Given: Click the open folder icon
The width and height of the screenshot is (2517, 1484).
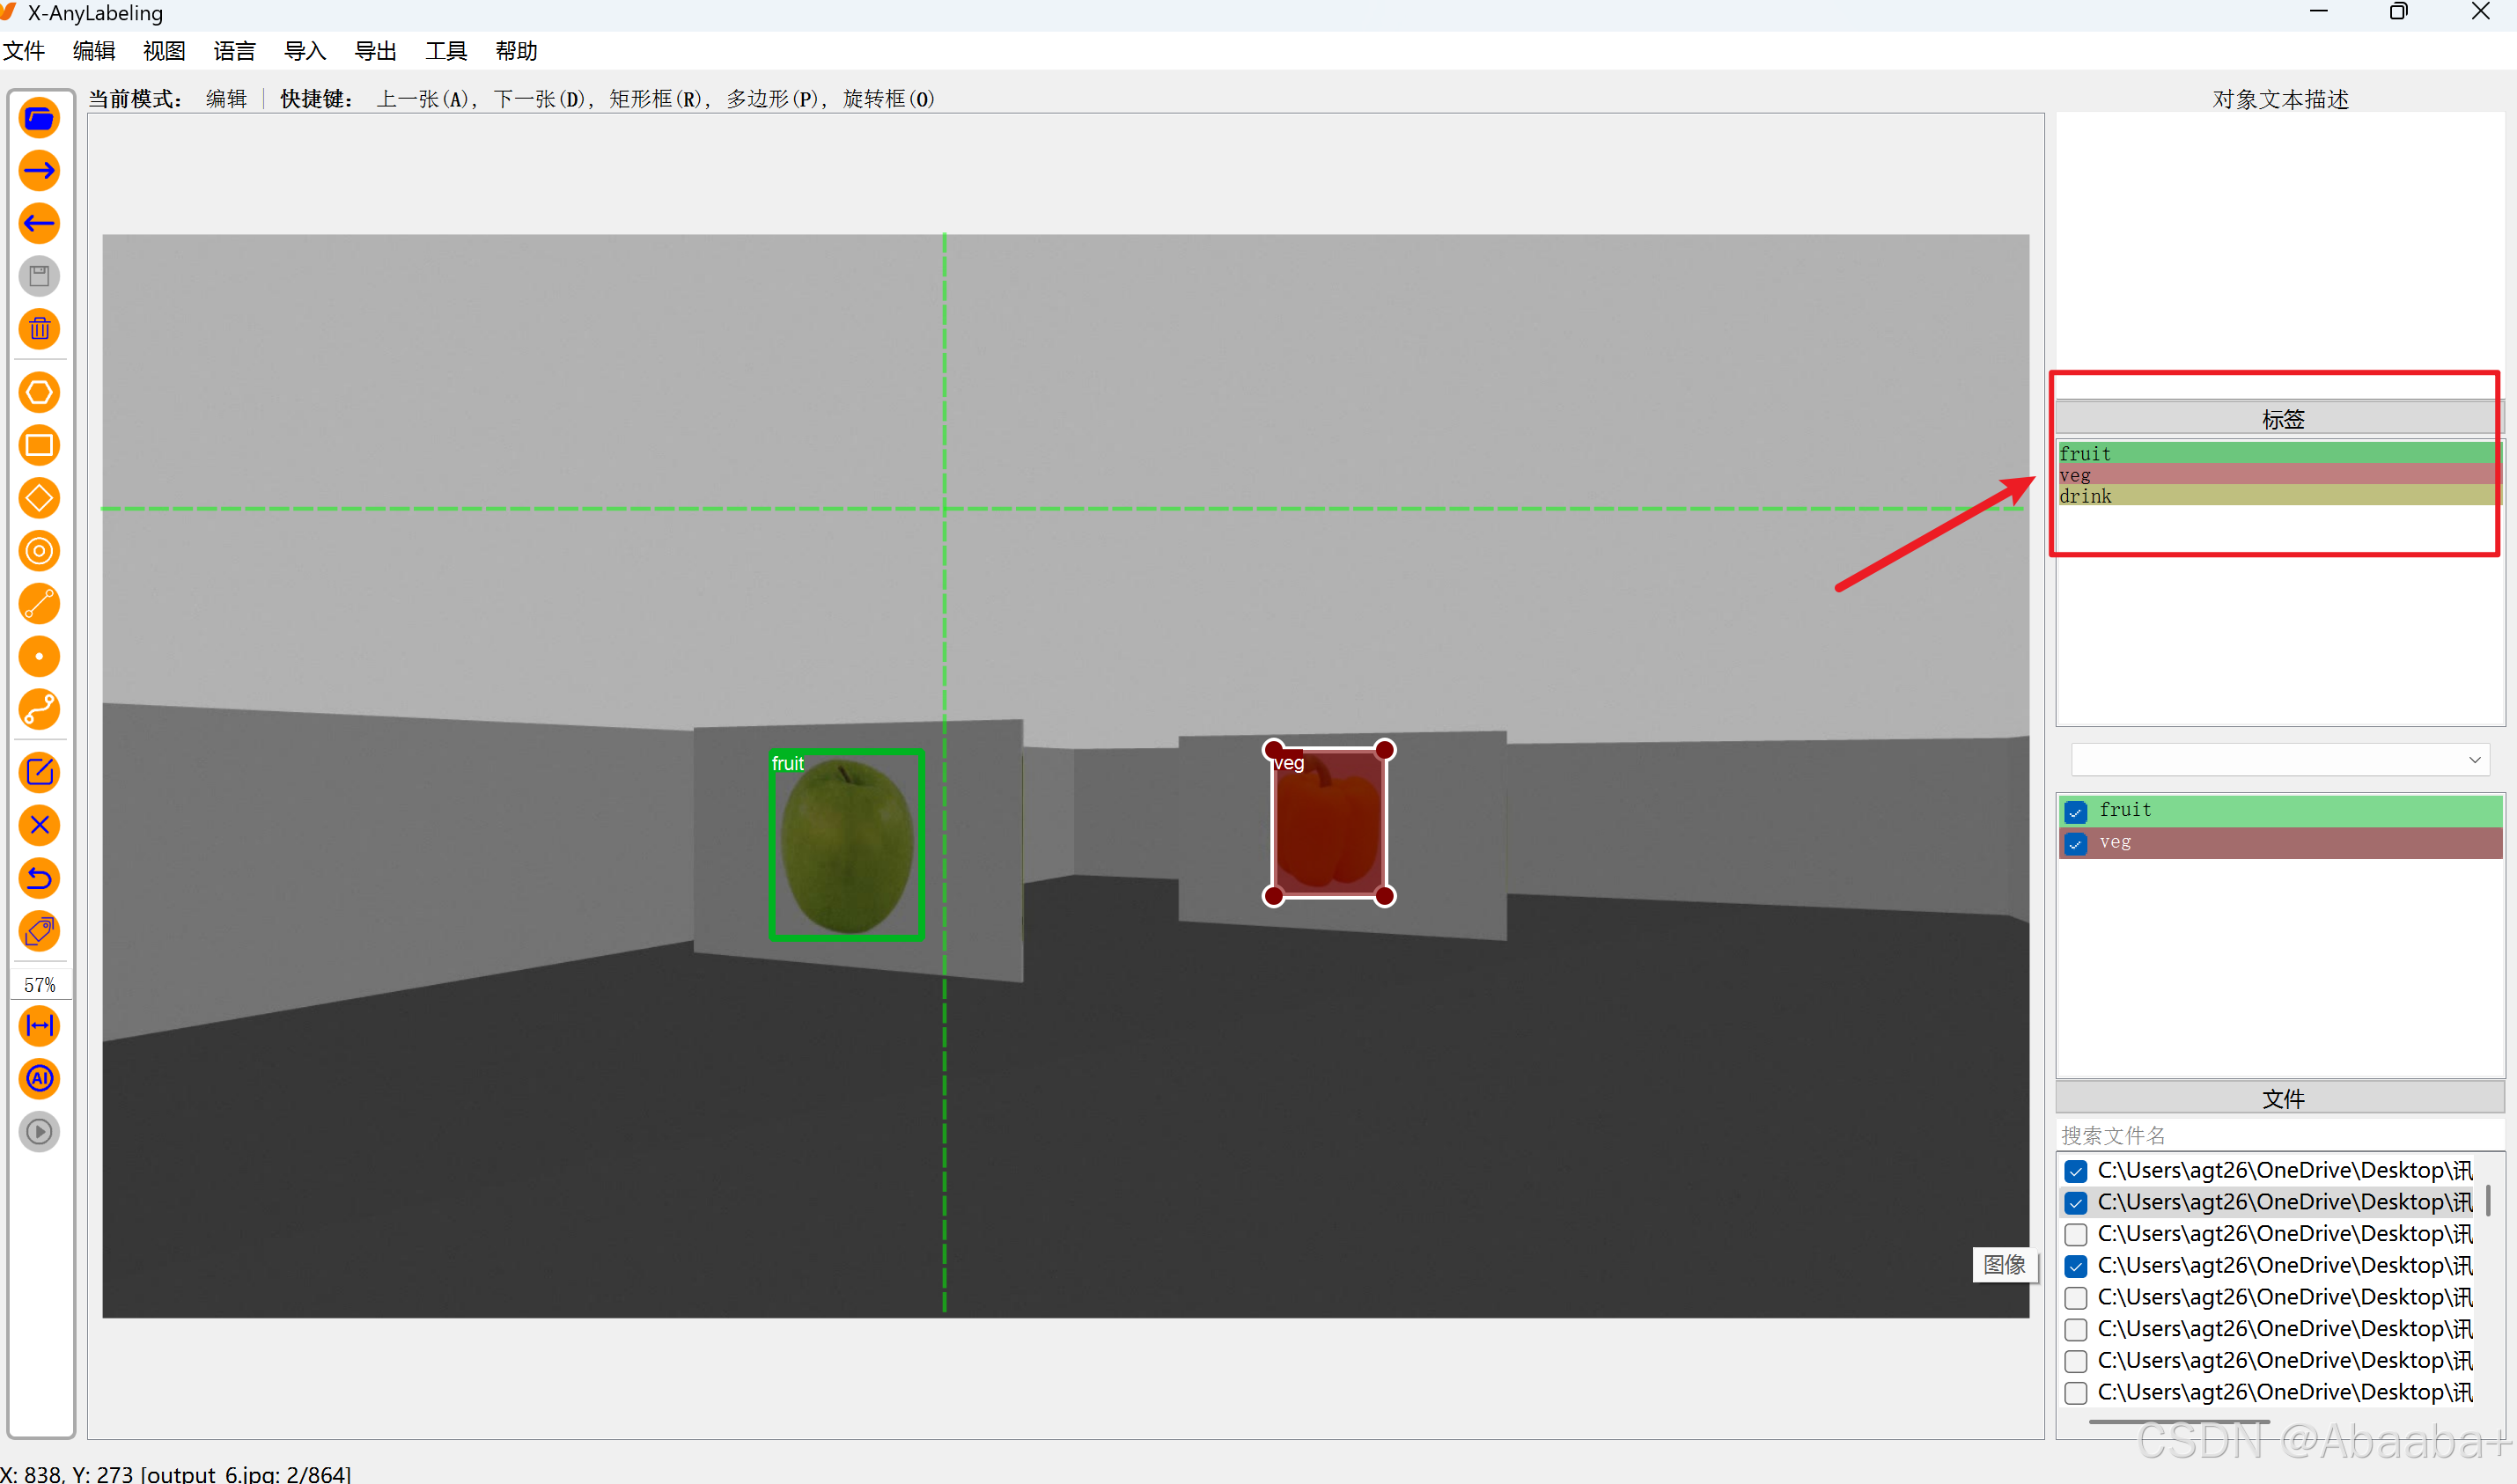Looking at the screenshot, I should click(x=39, y=118).
